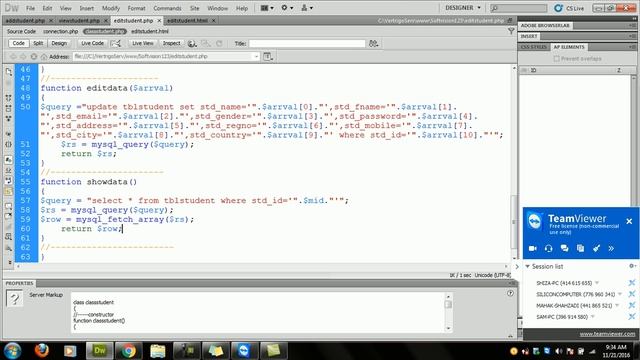Click the browser Back arrow in address bar
The width and height of the screenshot is (640, 360).
point(13,57)
